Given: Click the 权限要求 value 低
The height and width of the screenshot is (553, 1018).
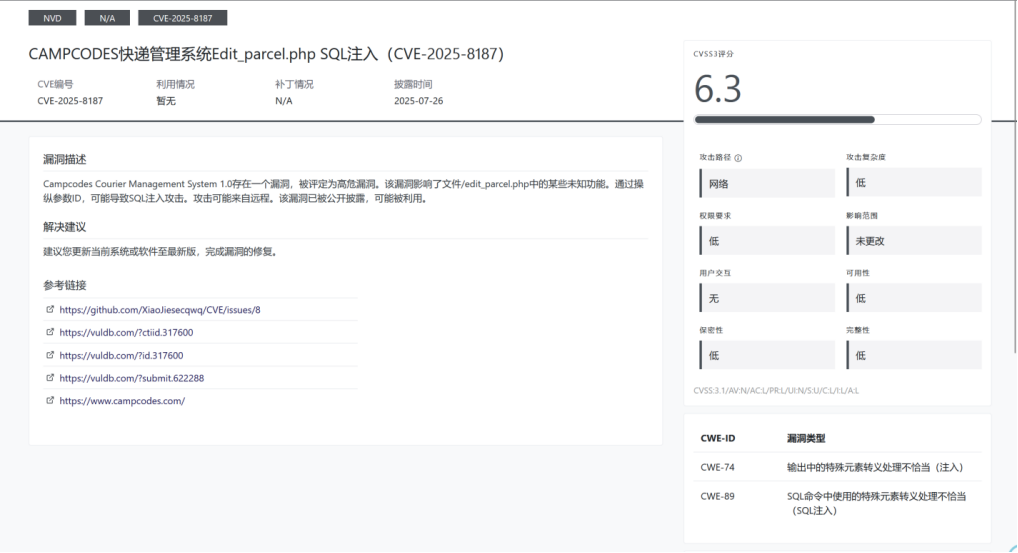Looking at the screenshot, I should click(767, 241).
